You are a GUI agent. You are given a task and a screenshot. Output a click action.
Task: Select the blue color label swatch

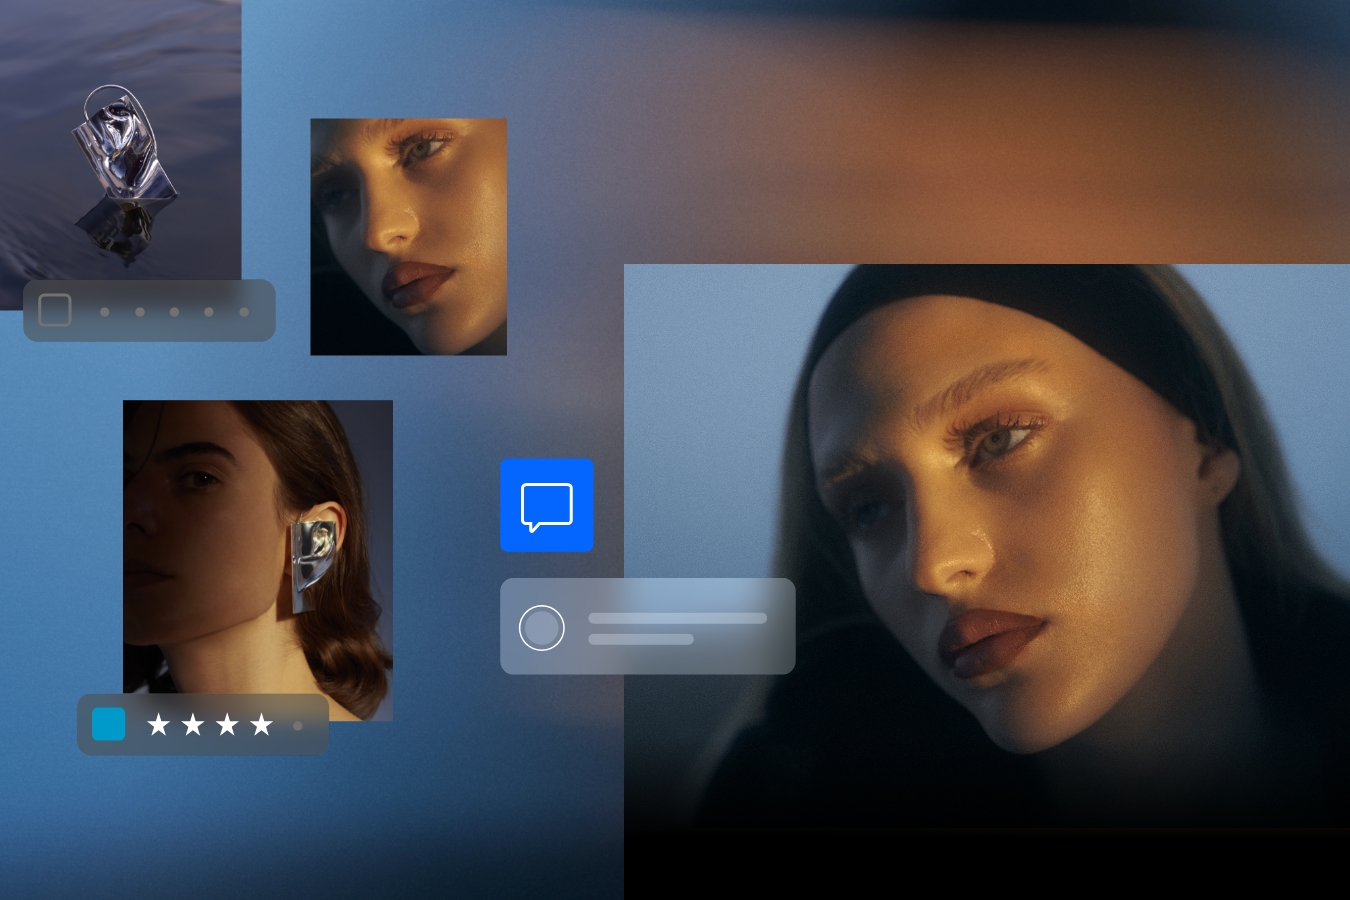point(109,724)
